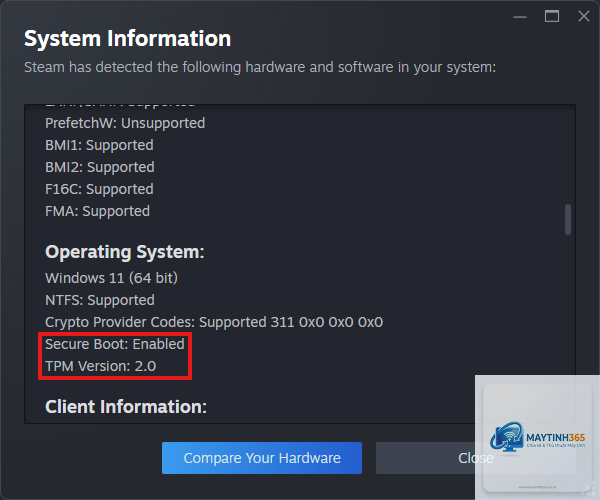Close window using the X icon
The image size is (600, 500).
point(584,16)
